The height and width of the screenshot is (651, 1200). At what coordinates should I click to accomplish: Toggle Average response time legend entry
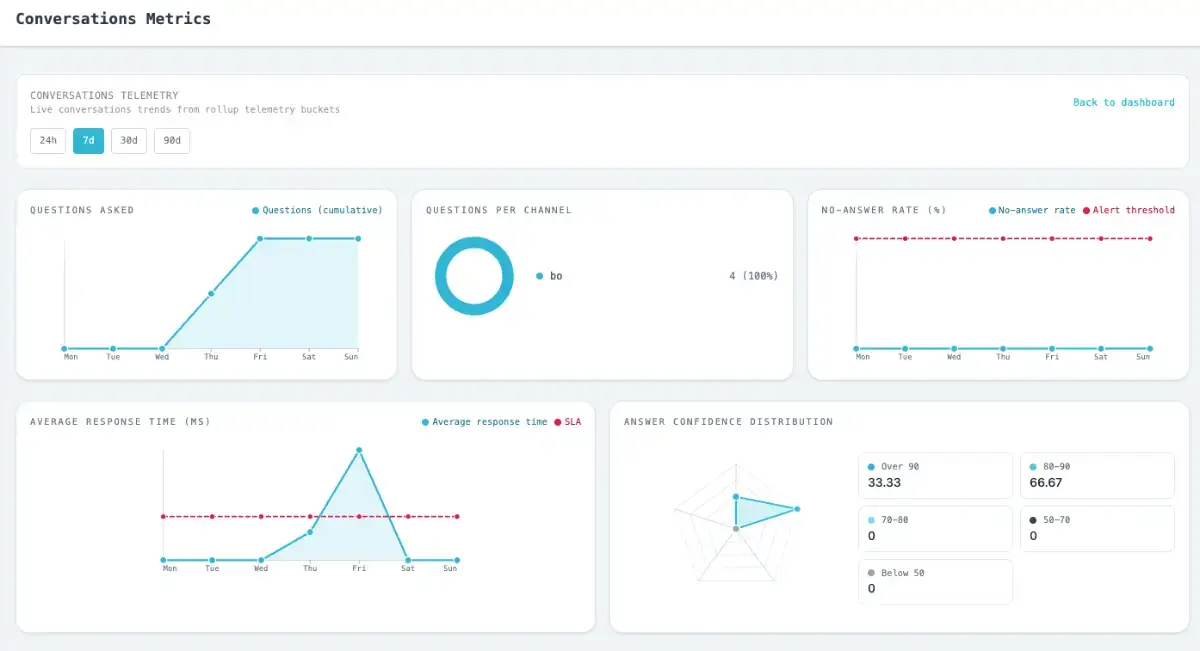[x=484, y=422]
